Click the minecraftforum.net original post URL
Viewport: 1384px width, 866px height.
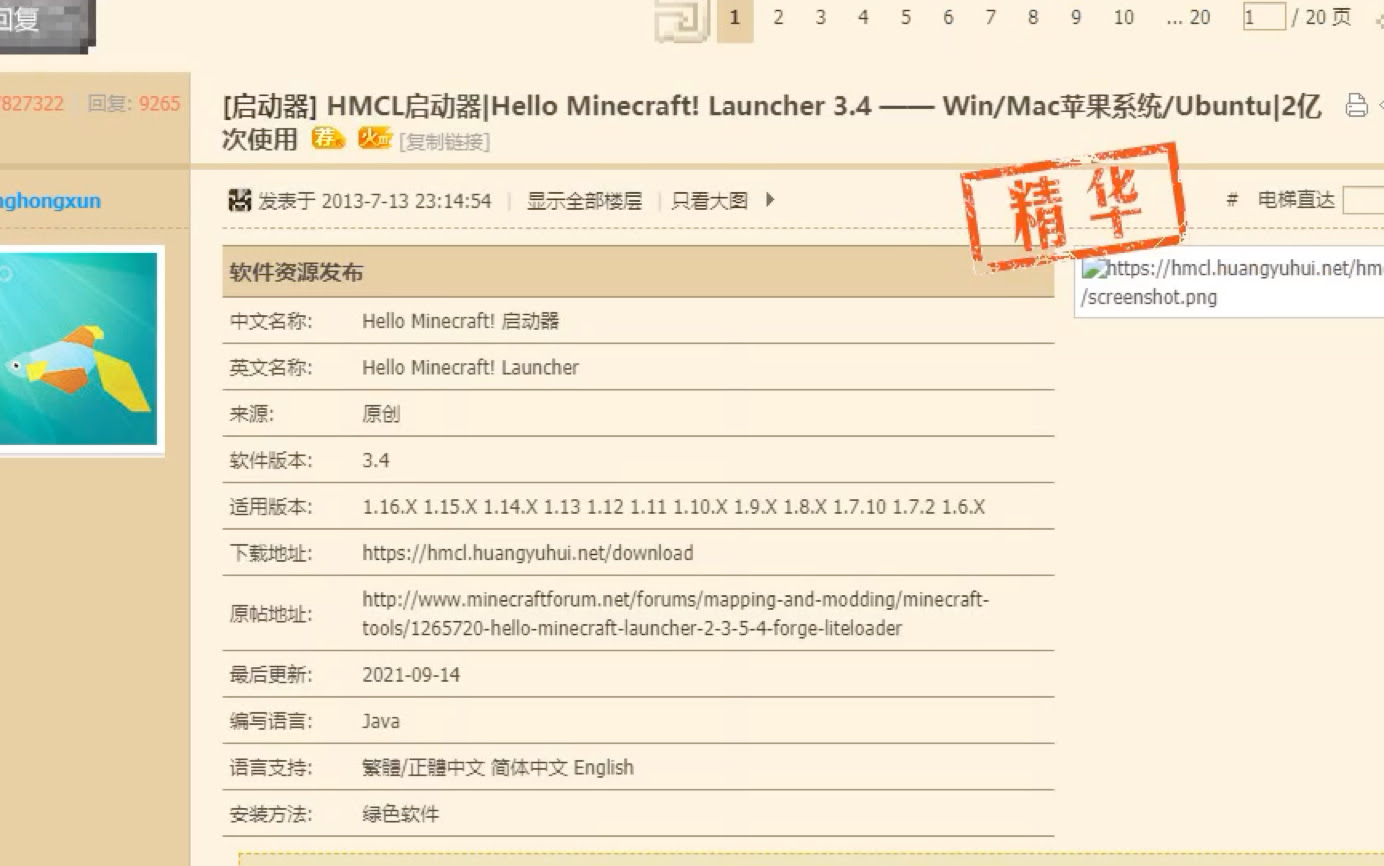click(x=675, y=614)
